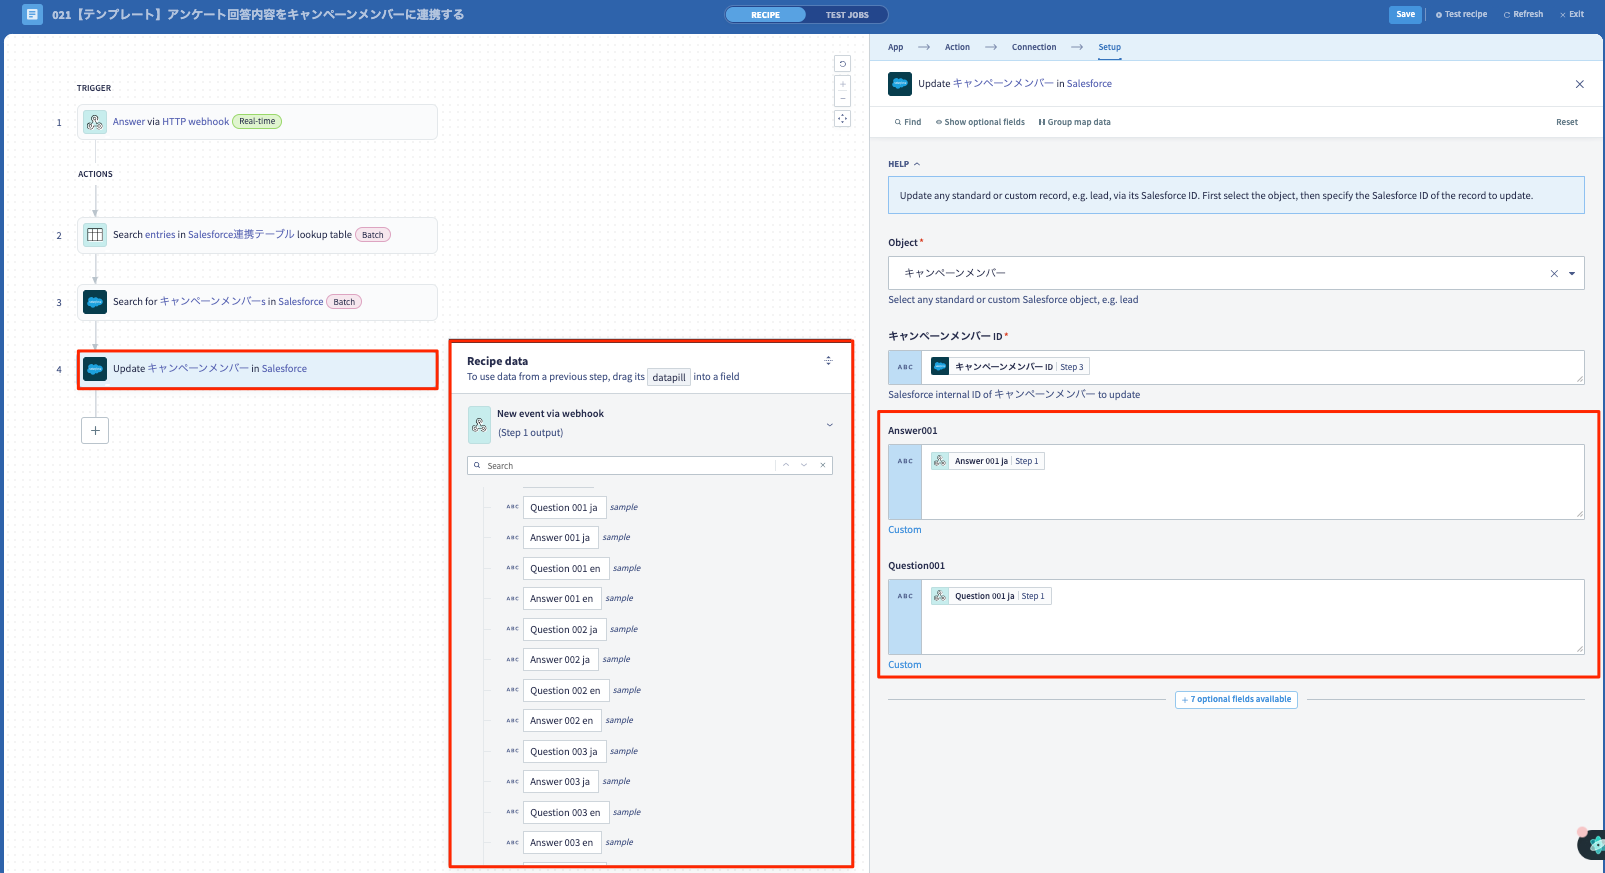Select the Answer 002 ja datapill
Viewport: 1605px width, 873px height.
[x=560, y=660]
